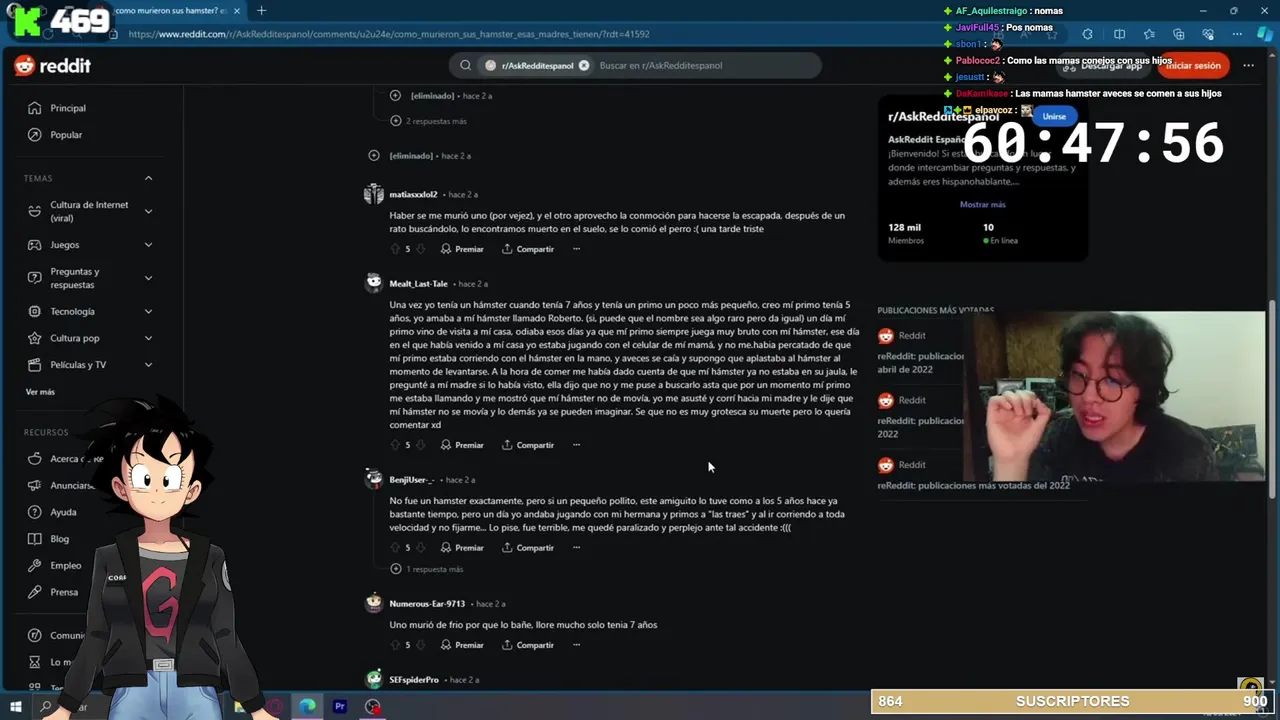Click Compartir on Mealt_Last-Tale's comment
The height and width of the screenshot is (720, 1280).
[x=528, y=445]
